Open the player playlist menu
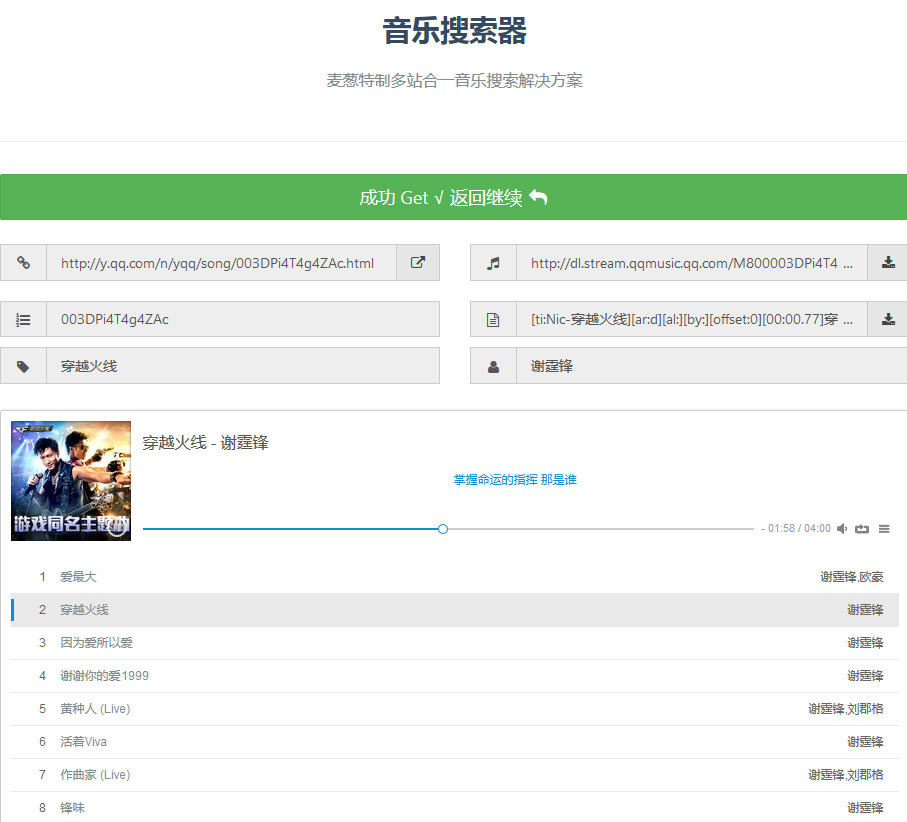The image size is (907, 822). pos(883,528)
